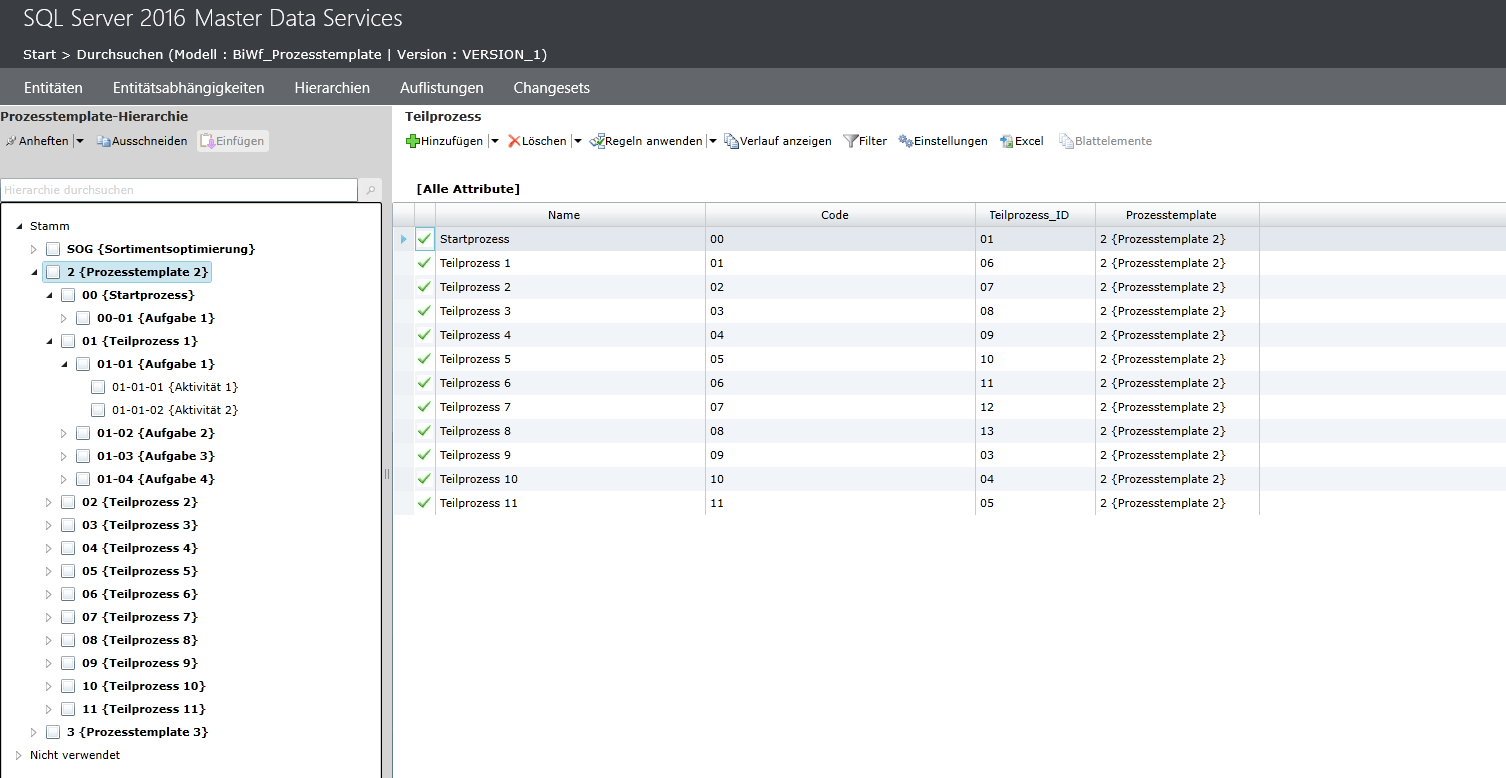The width and height of the screenshot is (1506, 778).
Task: Check the 01-01-02 {Aktivität 2} checkbox
Action: point(98,410)
